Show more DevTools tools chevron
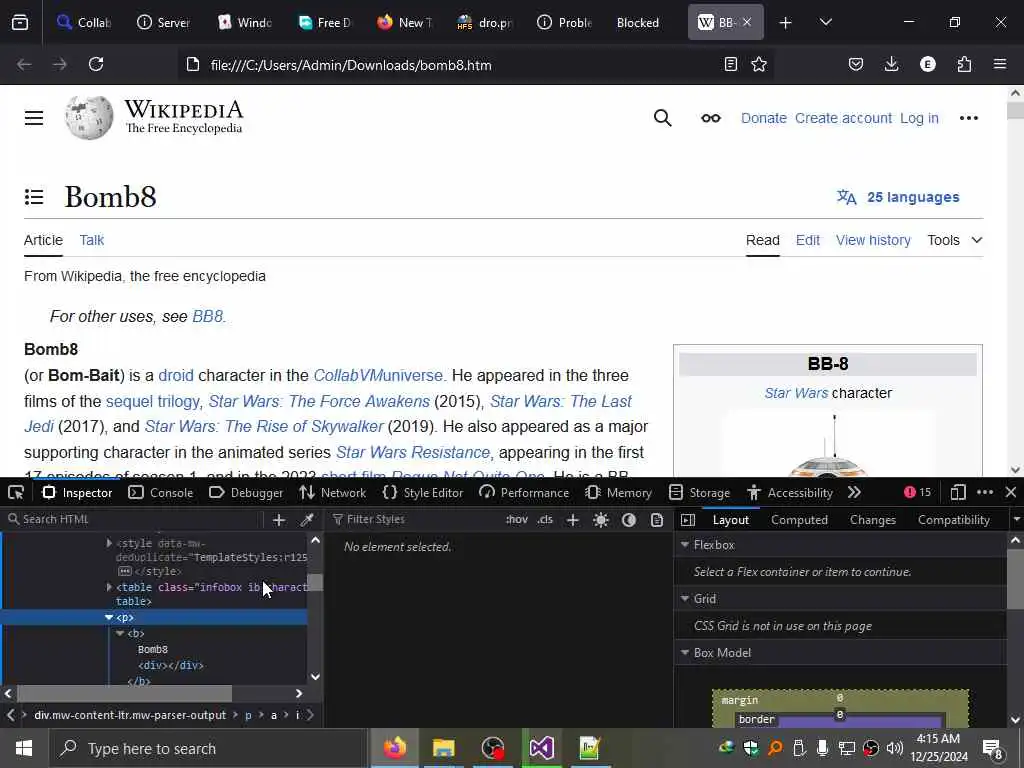The height and width of the screenshot is (768, 1024). [x=854, y=492]
